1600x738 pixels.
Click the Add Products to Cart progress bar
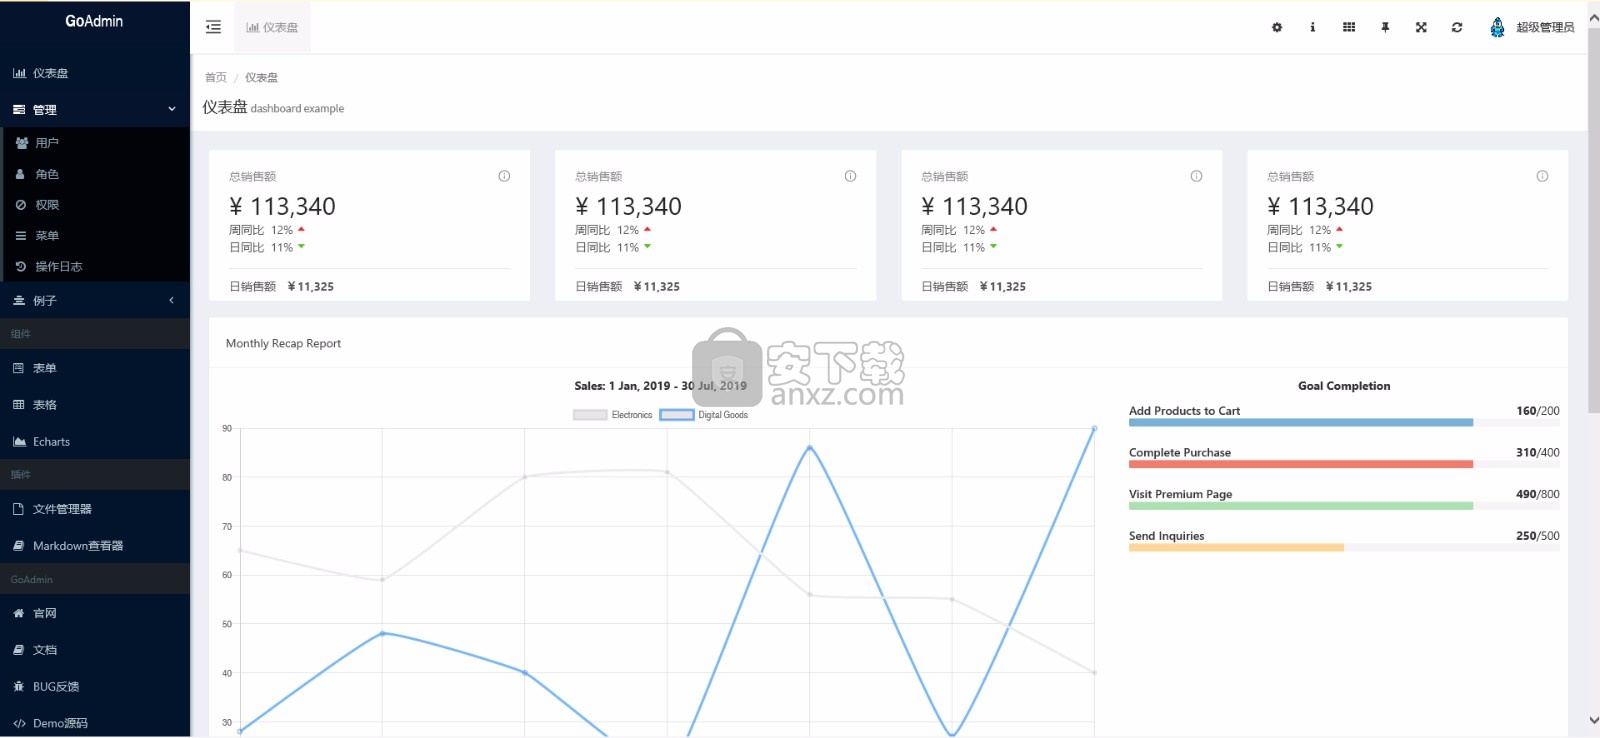point(1344,423)
